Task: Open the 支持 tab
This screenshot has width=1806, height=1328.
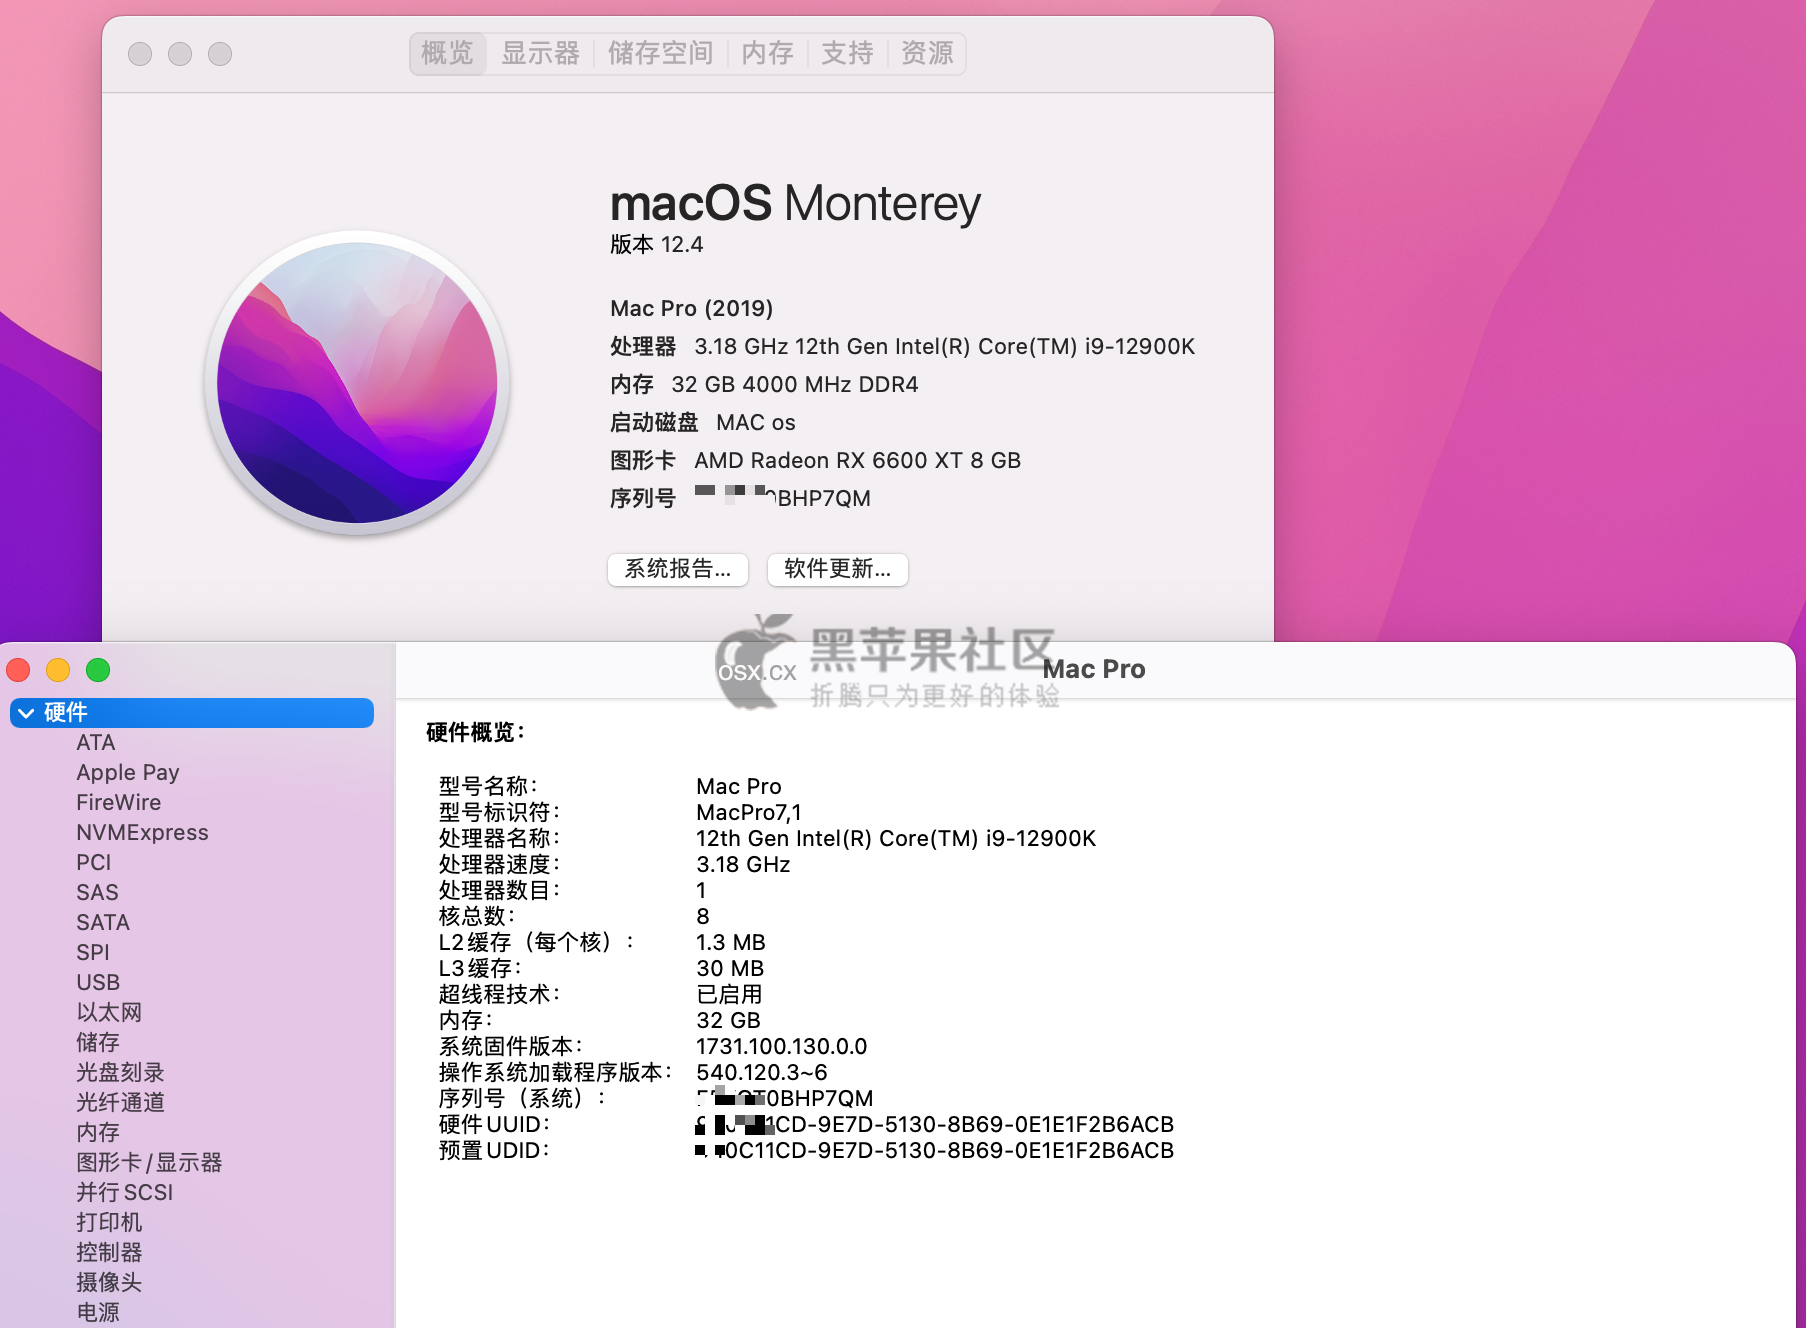Action: pyautogui.click(x=847, y=53)
